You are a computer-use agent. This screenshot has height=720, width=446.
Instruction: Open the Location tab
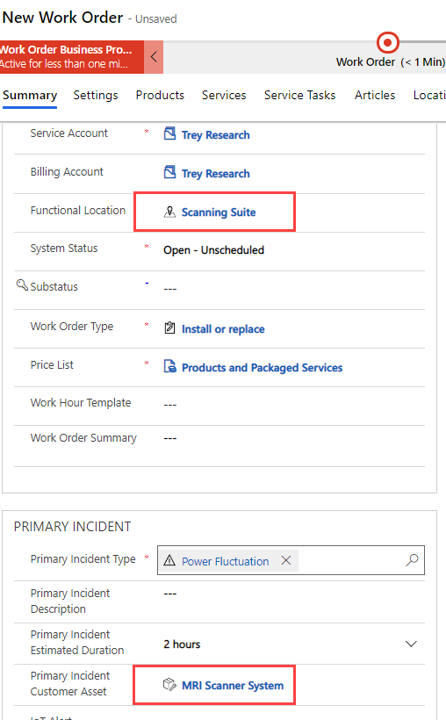[429, 95]
